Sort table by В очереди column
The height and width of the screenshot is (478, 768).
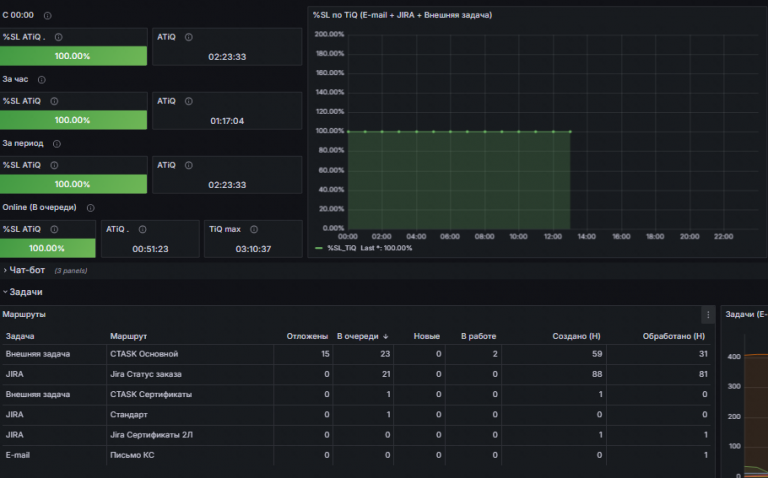tap(362, 336)
